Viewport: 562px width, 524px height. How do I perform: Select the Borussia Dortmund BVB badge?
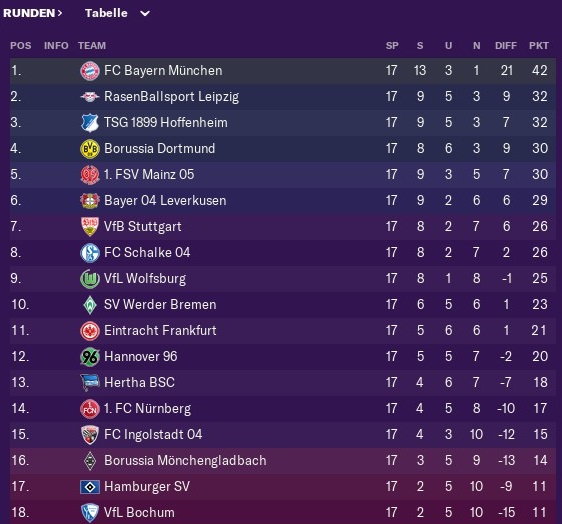pos(90,149)
